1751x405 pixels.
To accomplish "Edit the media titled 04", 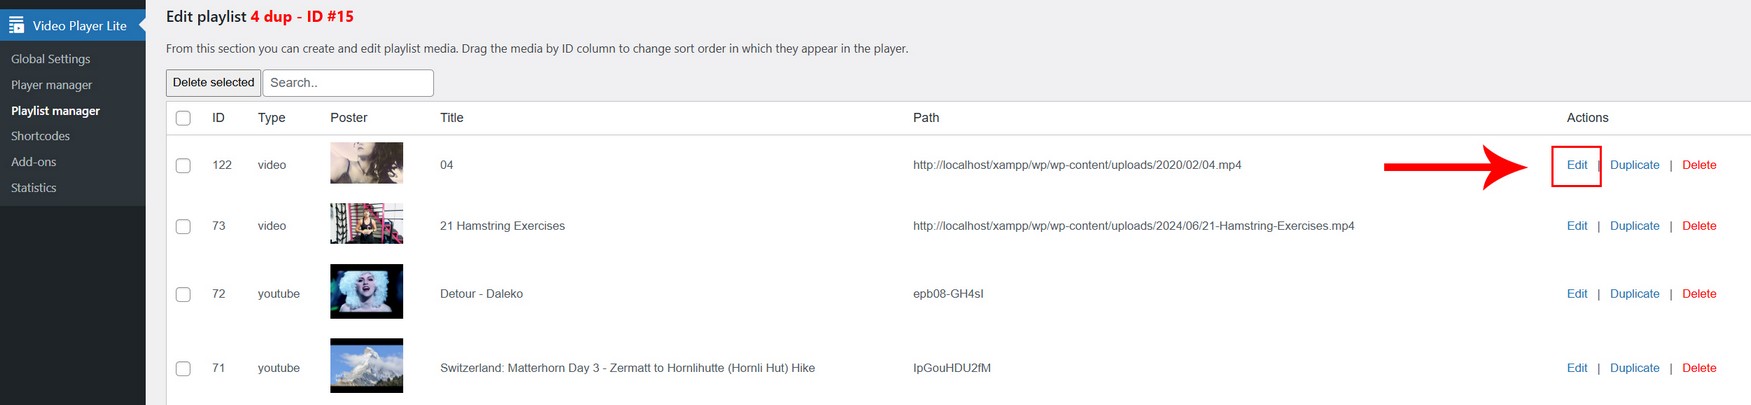I will tap(1577, 165).
